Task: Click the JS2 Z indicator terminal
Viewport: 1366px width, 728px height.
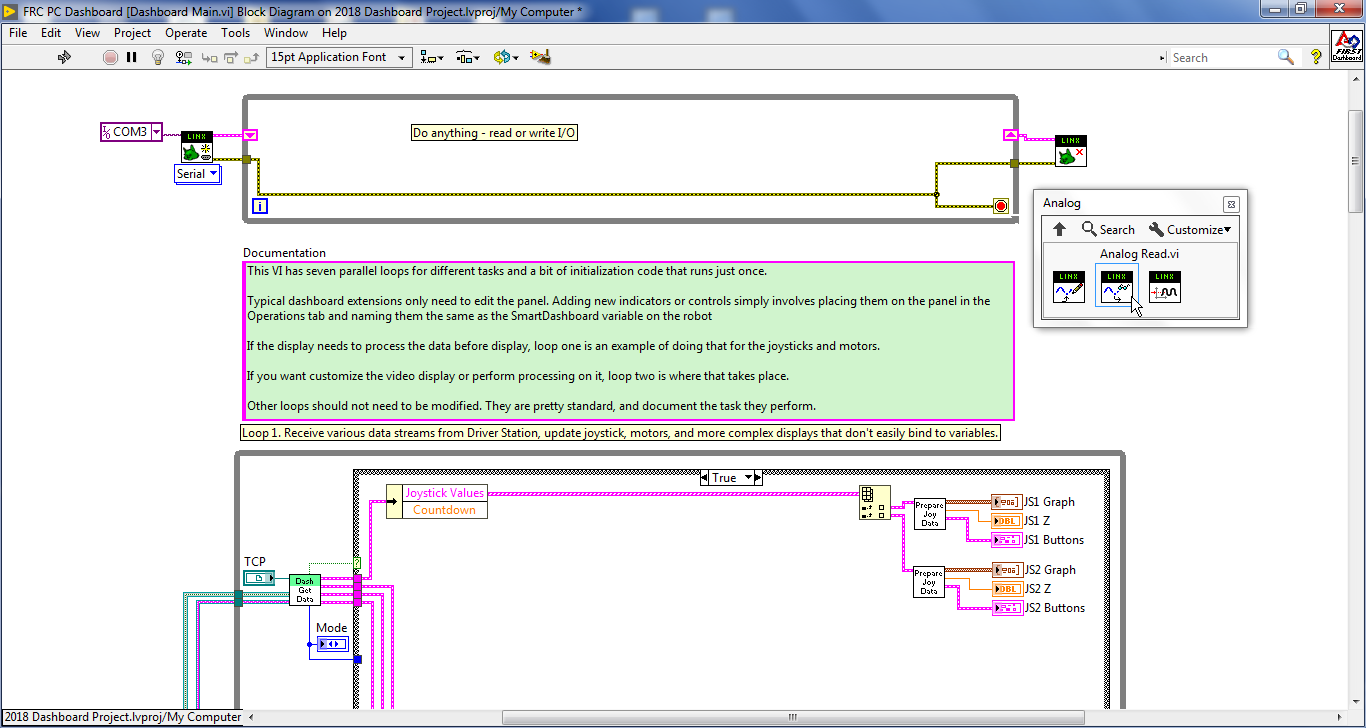Action: point(1006,589)
